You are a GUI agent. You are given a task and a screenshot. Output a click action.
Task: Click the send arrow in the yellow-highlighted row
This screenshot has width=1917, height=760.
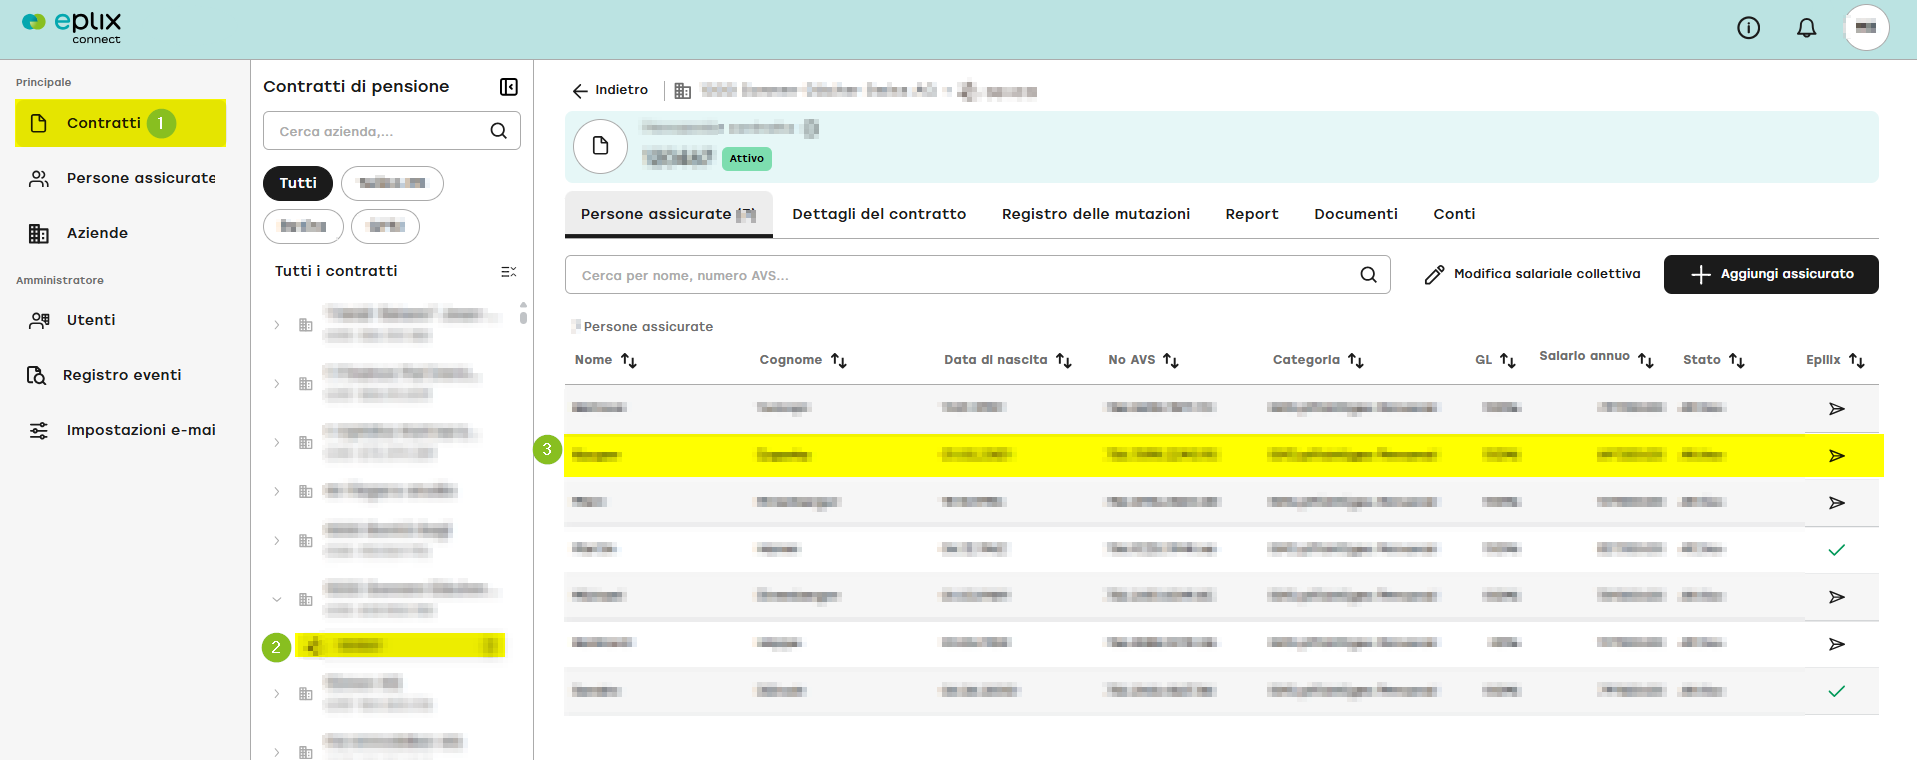(x=1837, y=456)
